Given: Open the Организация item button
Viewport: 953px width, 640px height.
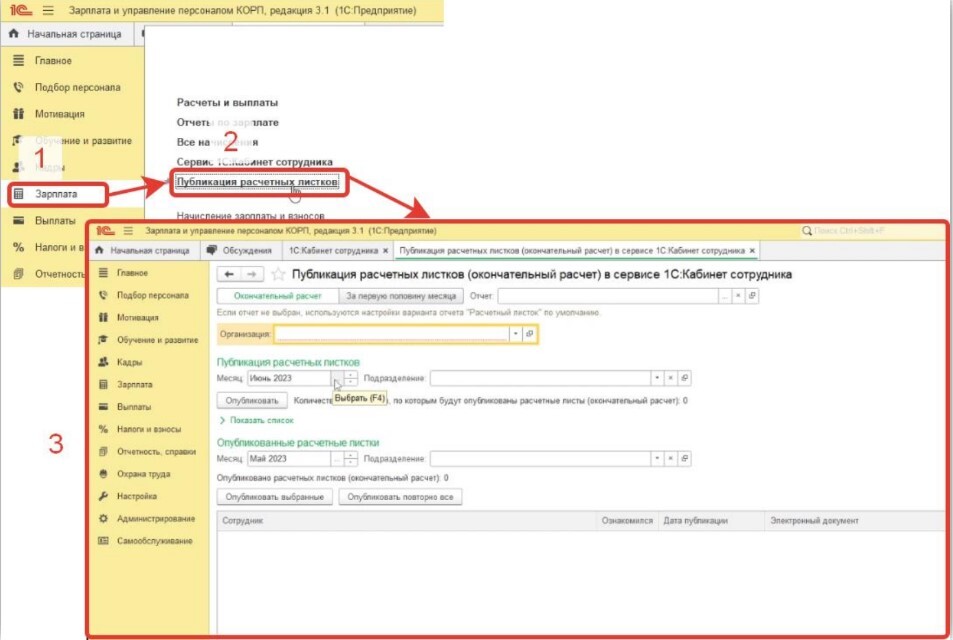Looking at the screenshot, I should coord(529,334).
